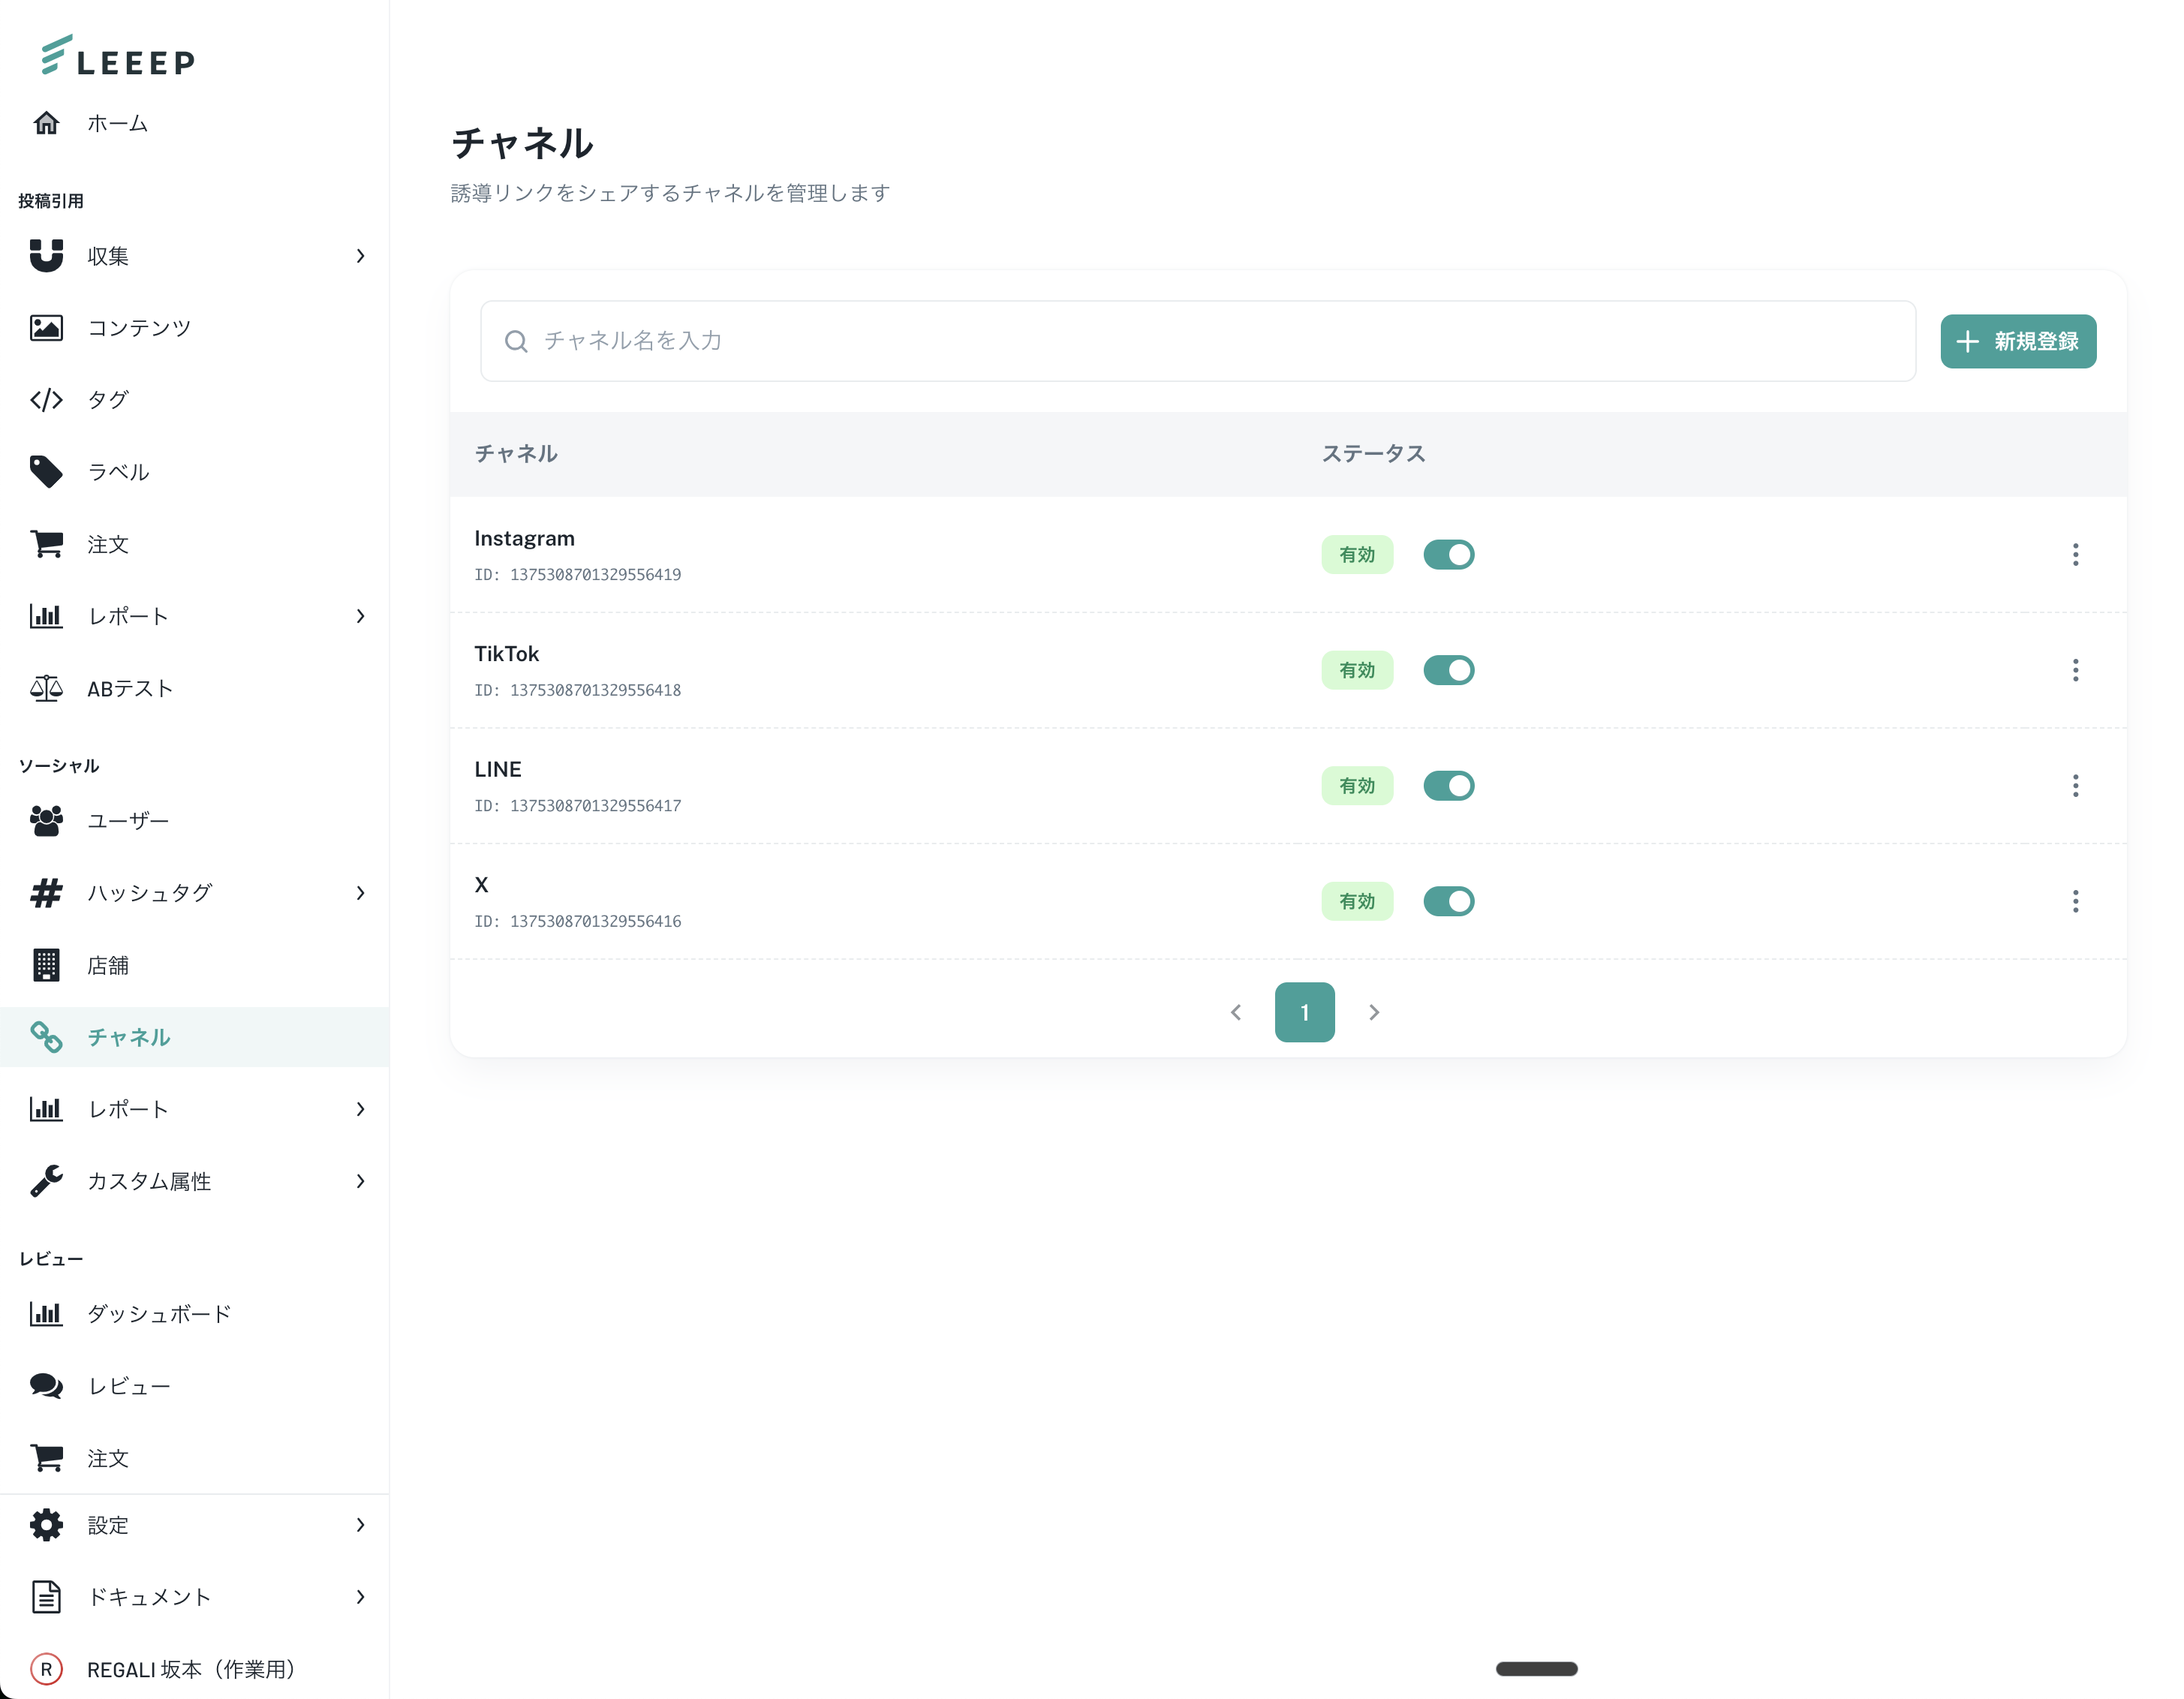Image resolution: width=2184 pixels, height=1699 pixels.
Task: Open ユーザー page from sidebar
Action: point(128,821)
